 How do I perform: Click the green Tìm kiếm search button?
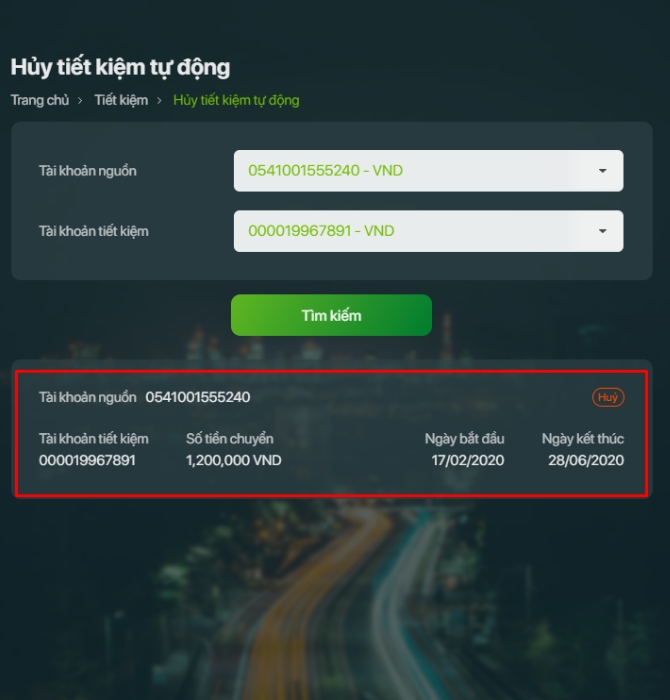point(331,315)
